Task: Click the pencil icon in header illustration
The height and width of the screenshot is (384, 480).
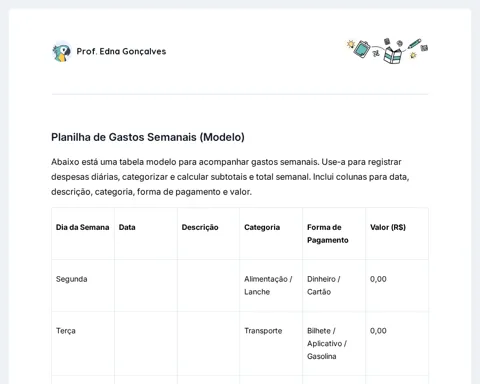Action: click(414, 44)
